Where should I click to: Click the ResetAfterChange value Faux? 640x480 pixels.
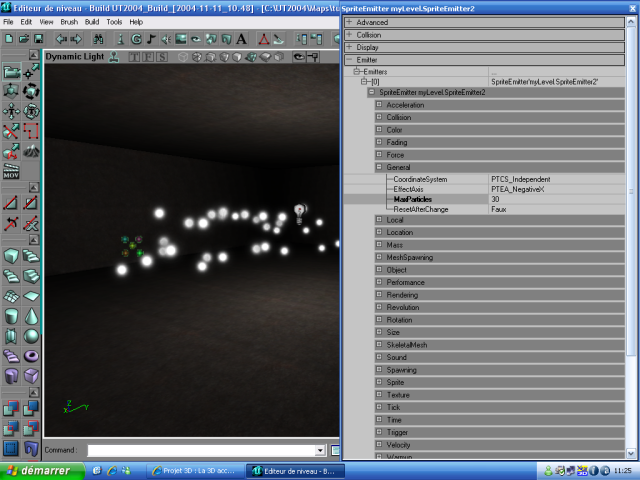499,209
